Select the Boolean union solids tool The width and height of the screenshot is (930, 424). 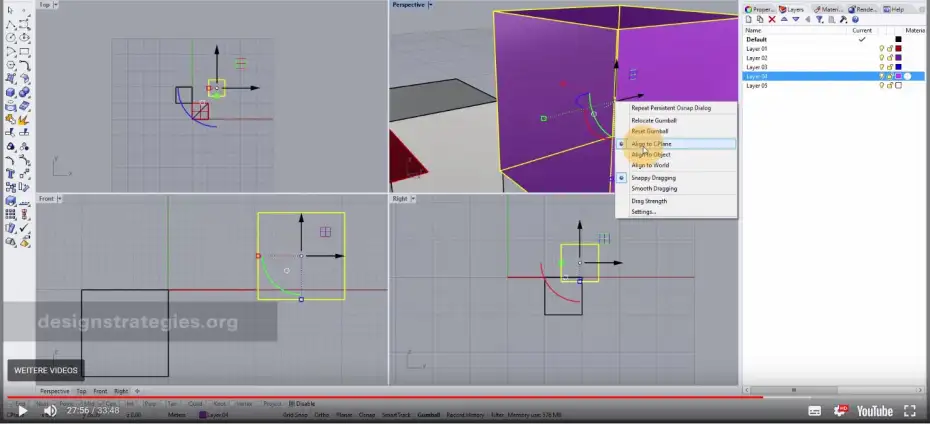[24, 93]
